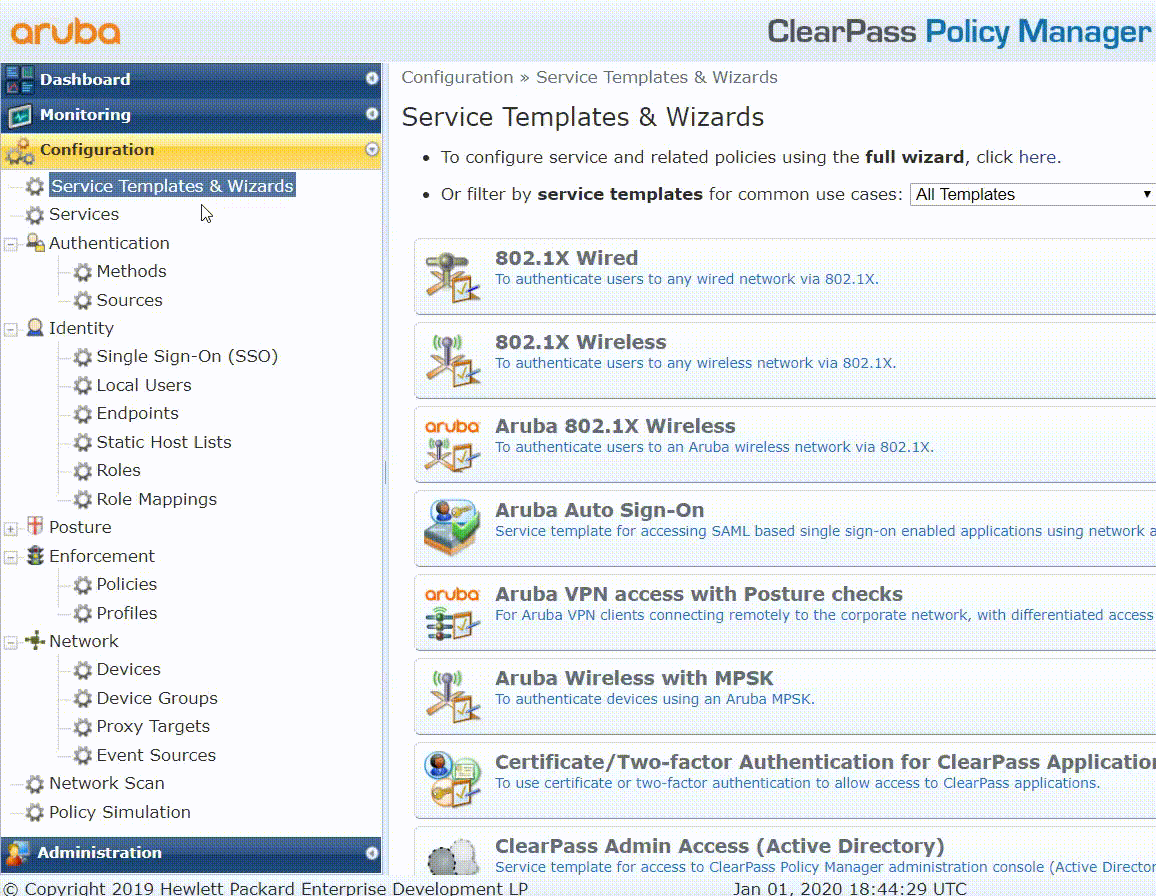Click the Aruba Auto Sign-On template icon

pyautogui.click(x=453, y=528)
